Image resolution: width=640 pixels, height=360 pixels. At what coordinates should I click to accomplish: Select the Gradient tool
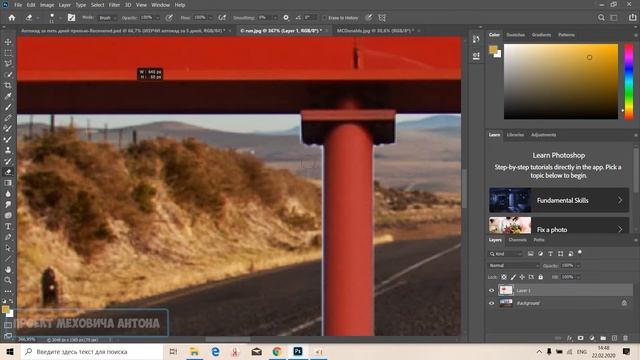point(8,183)
